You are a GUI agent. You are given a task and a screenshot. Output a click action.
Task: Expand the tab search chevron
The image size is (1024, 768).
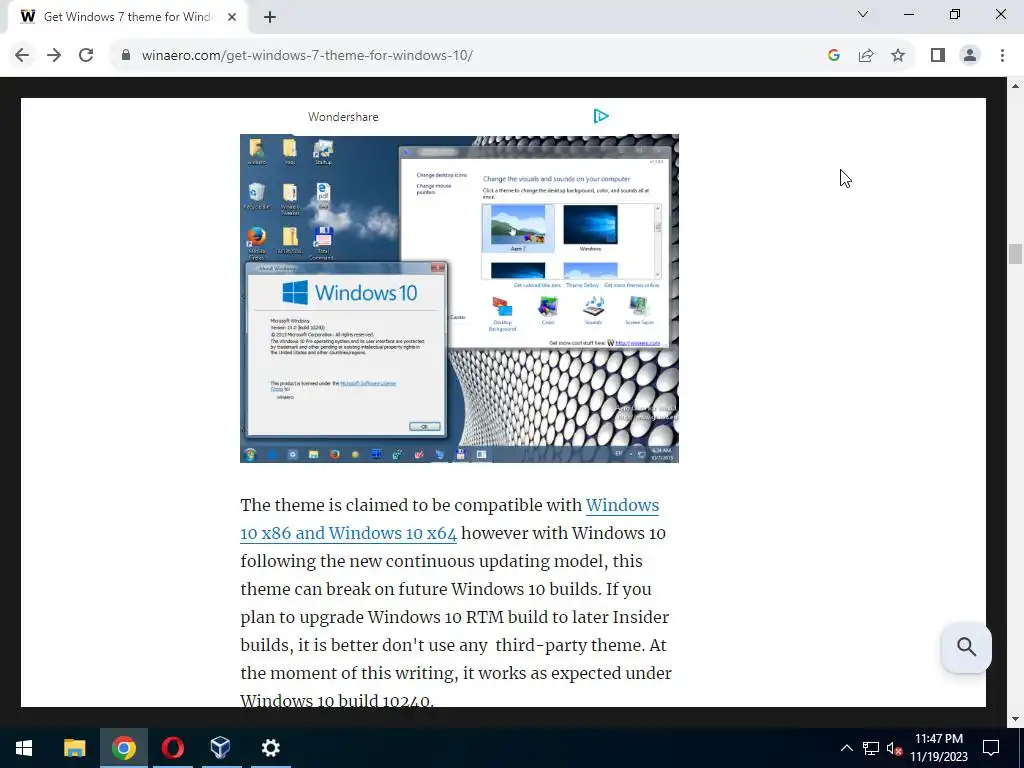[x=863, y=14]
